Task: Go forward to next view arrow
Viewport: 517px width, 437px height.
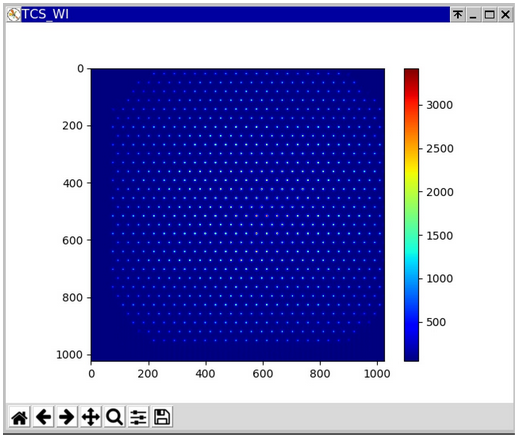Action: [67, 417]
